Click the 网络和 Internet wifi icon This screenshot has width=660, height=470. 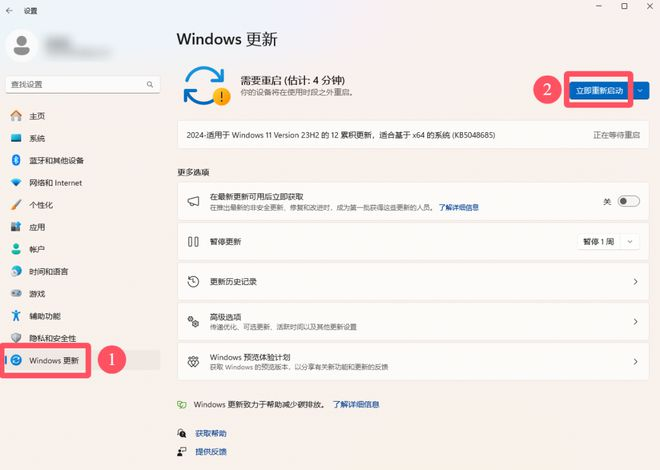pyautogui.click(x=16, y=183)
